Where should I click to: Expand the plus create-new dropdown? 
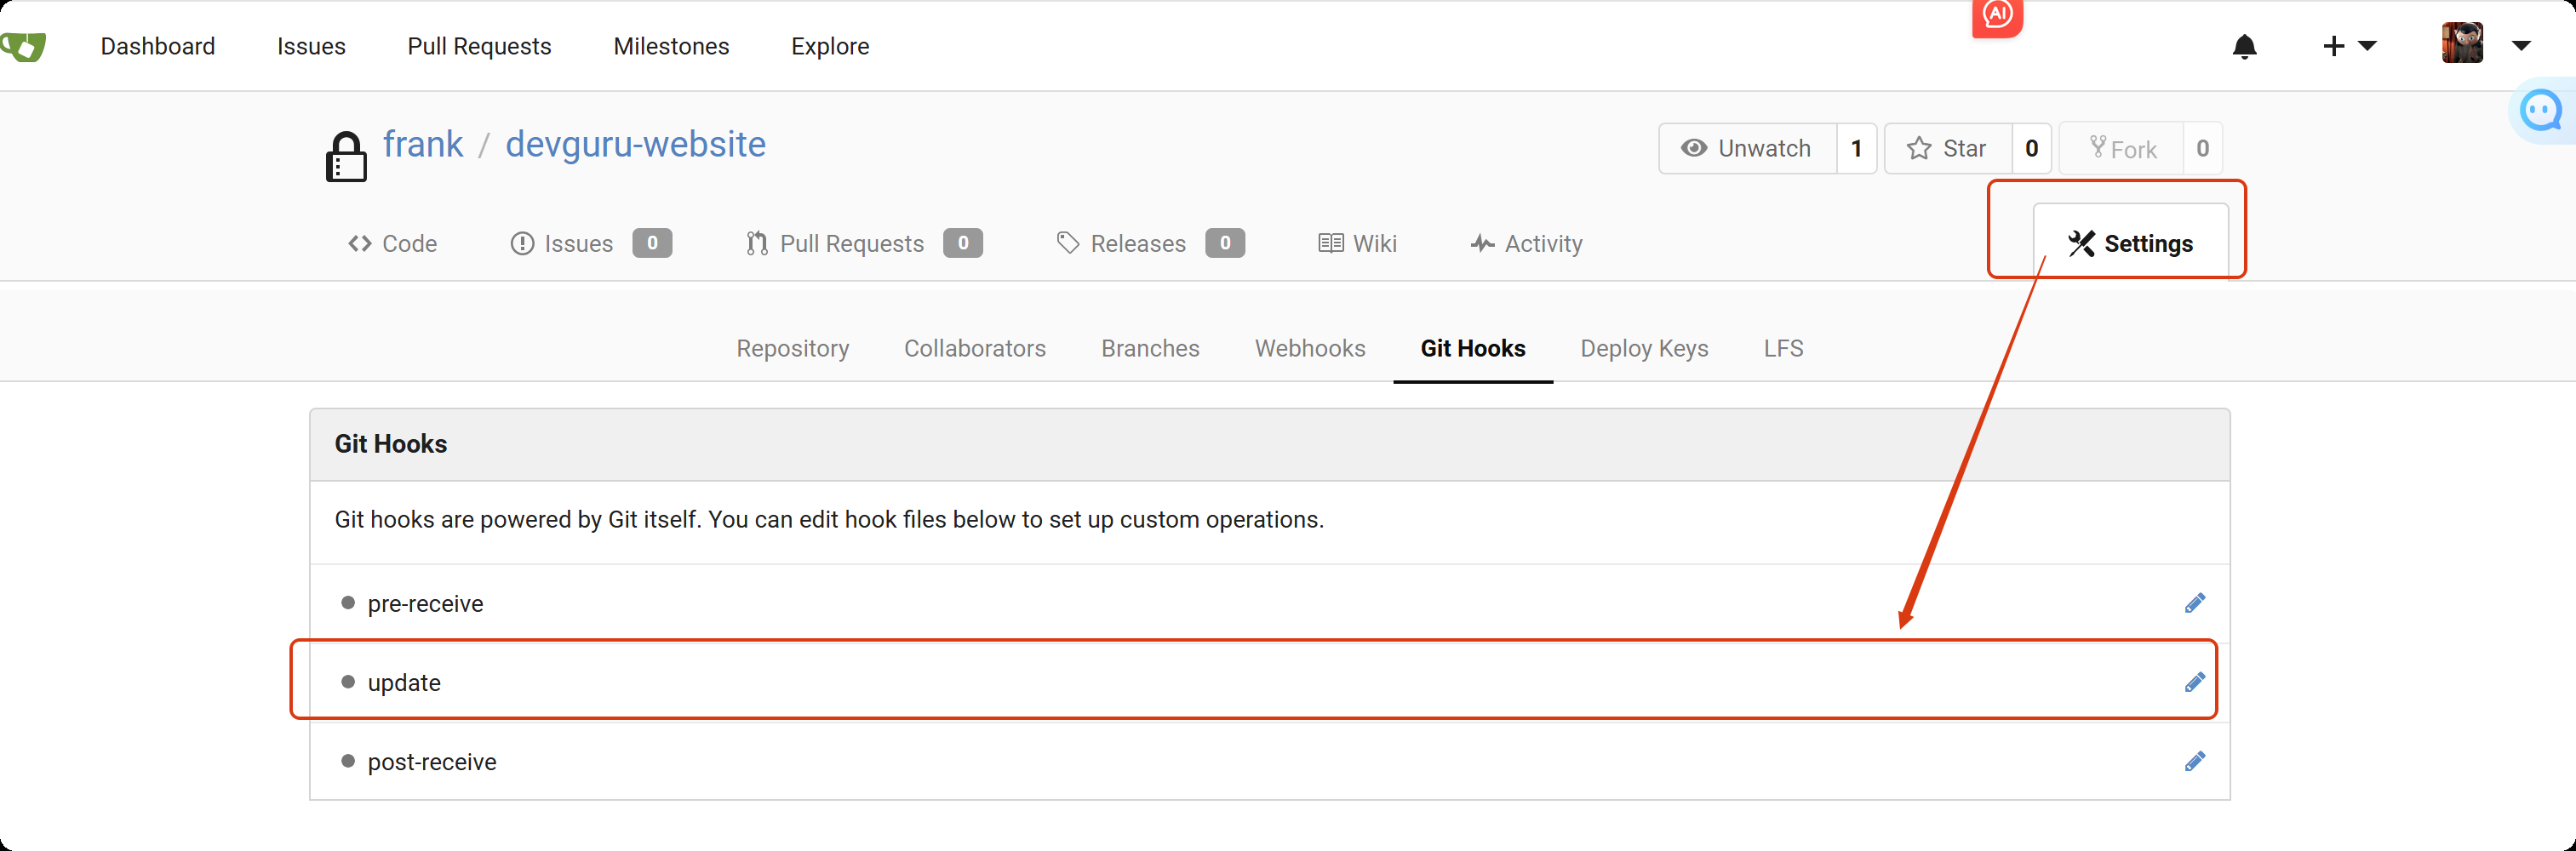point(2348,46)
